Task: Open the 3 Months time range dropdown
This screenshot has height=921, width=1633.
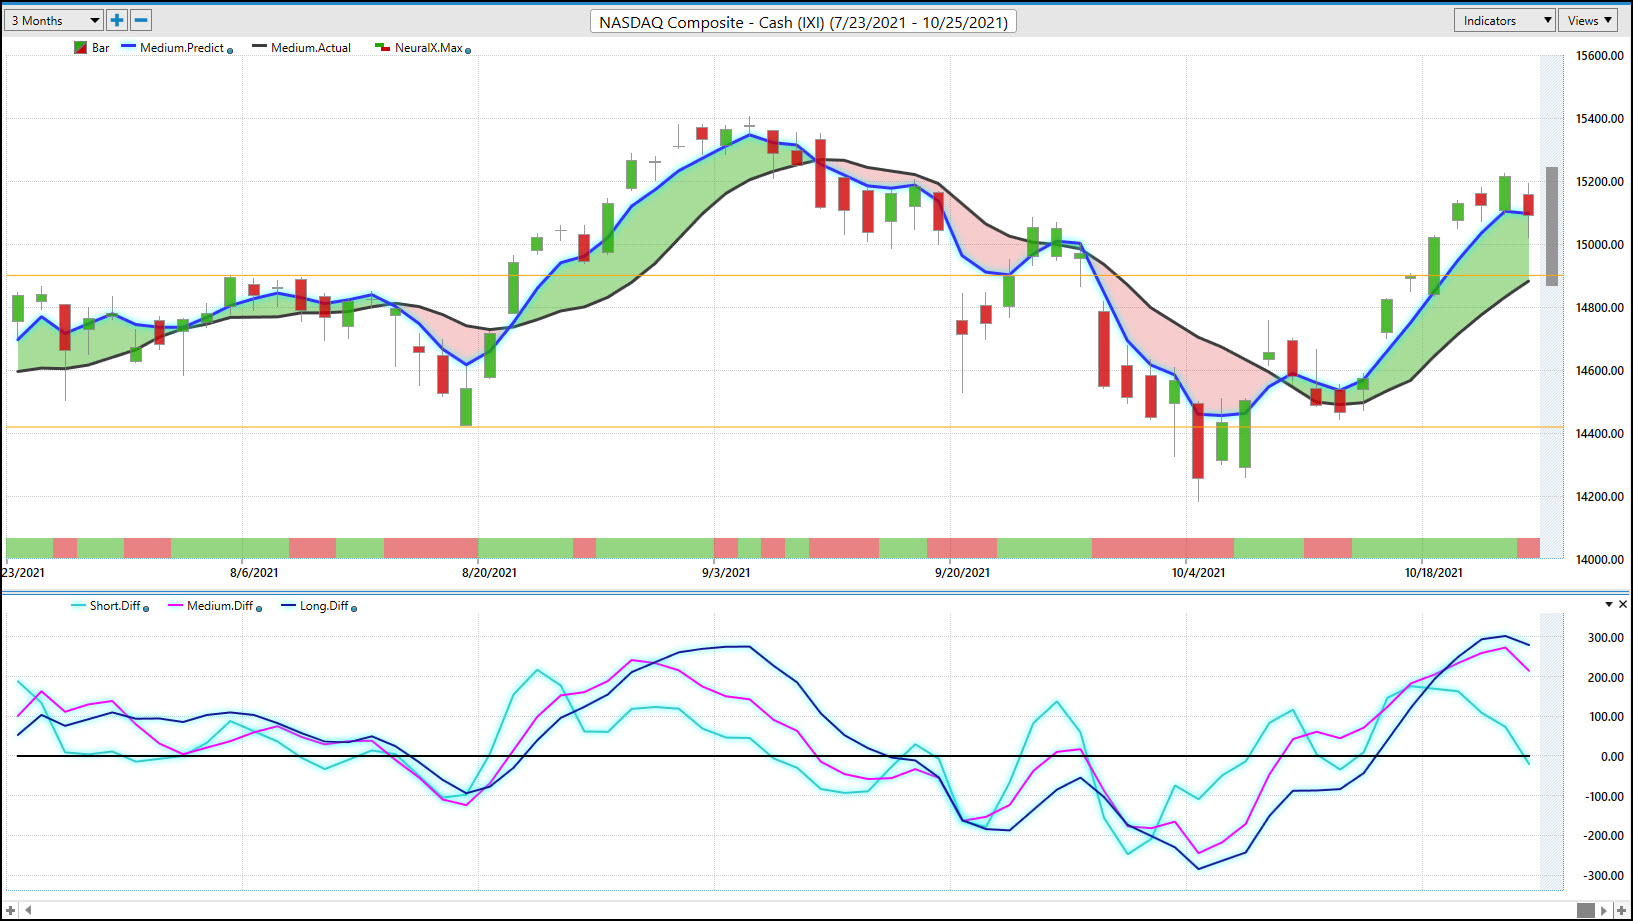Action: [x=54, y=20]
